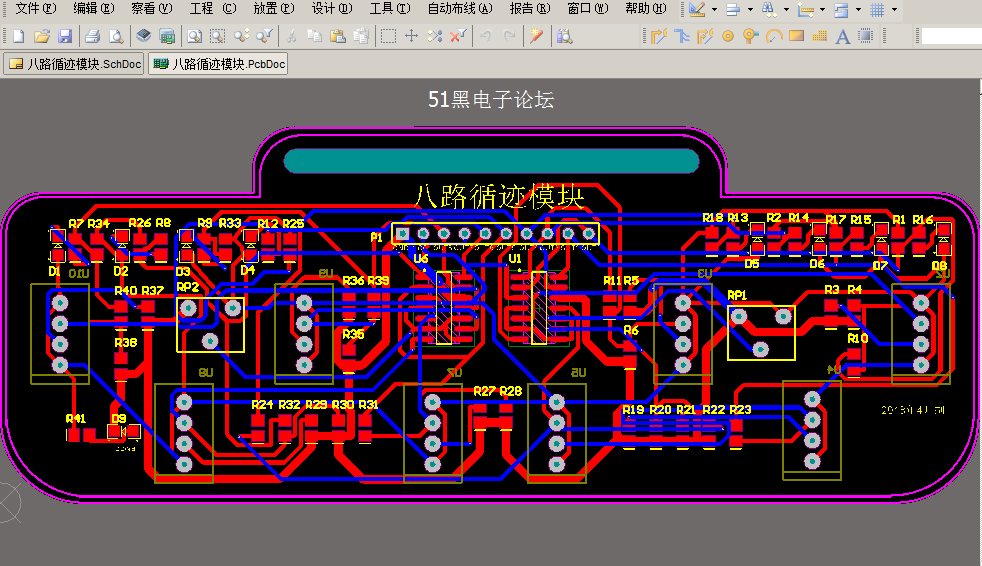Clear the current filter icon
Screen dimensions: 982x566
pyautogui.click(x=458, y=36)
